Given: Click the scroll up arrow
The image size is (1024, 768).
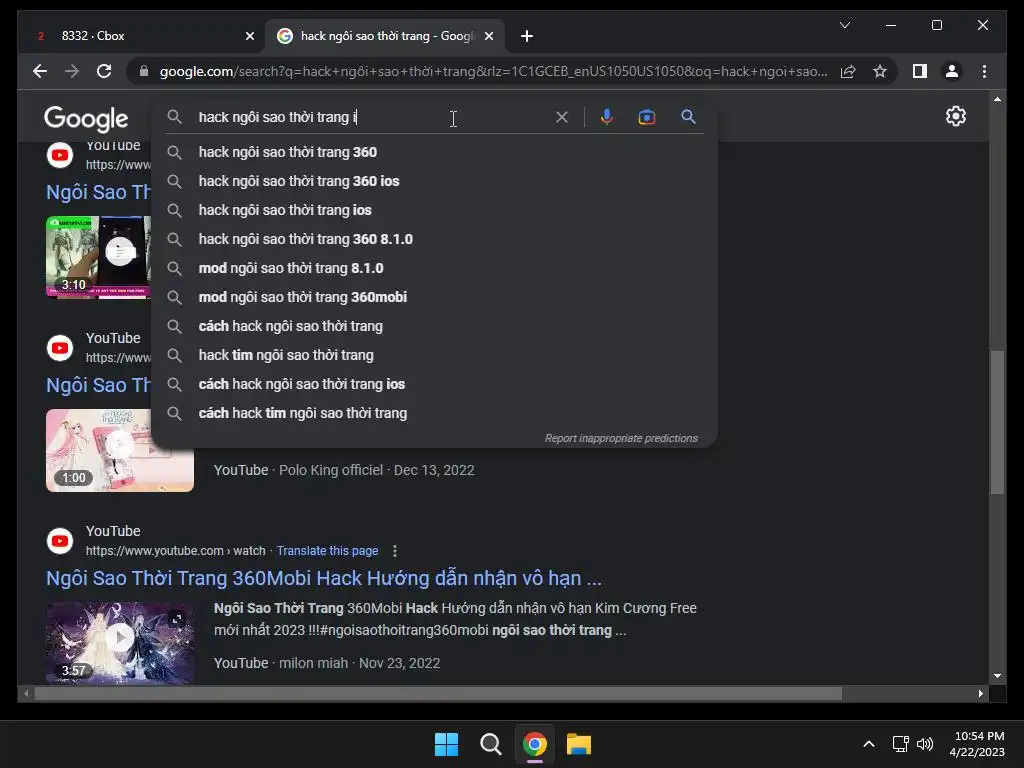Looking at the screenshot, I should point(997,99).
